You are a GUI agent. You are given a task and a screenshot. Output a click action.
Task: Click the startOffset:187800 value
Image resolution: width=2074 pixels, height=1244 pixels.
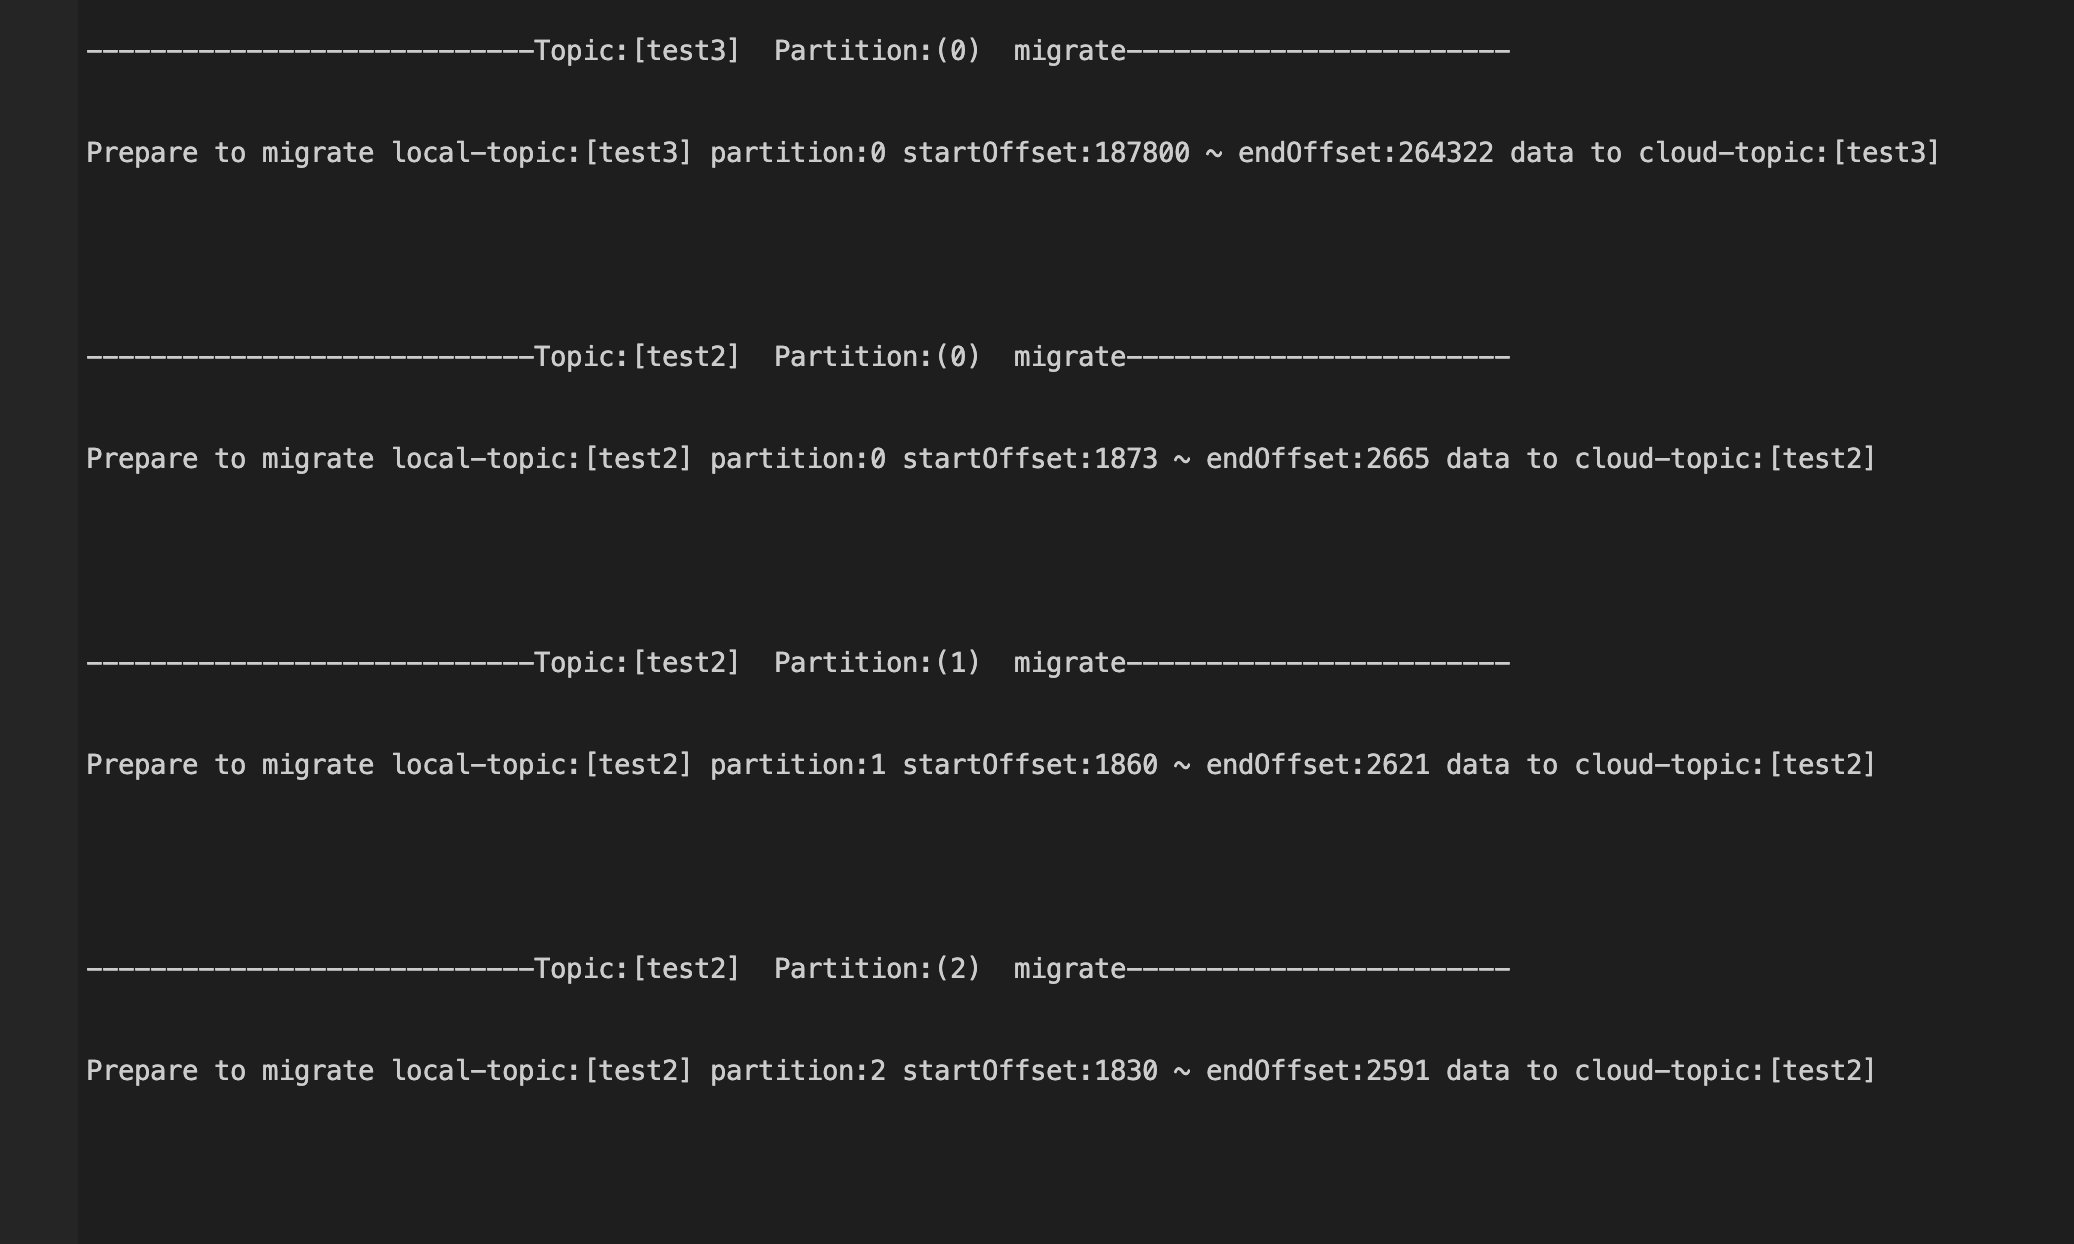click(1046, 153)
